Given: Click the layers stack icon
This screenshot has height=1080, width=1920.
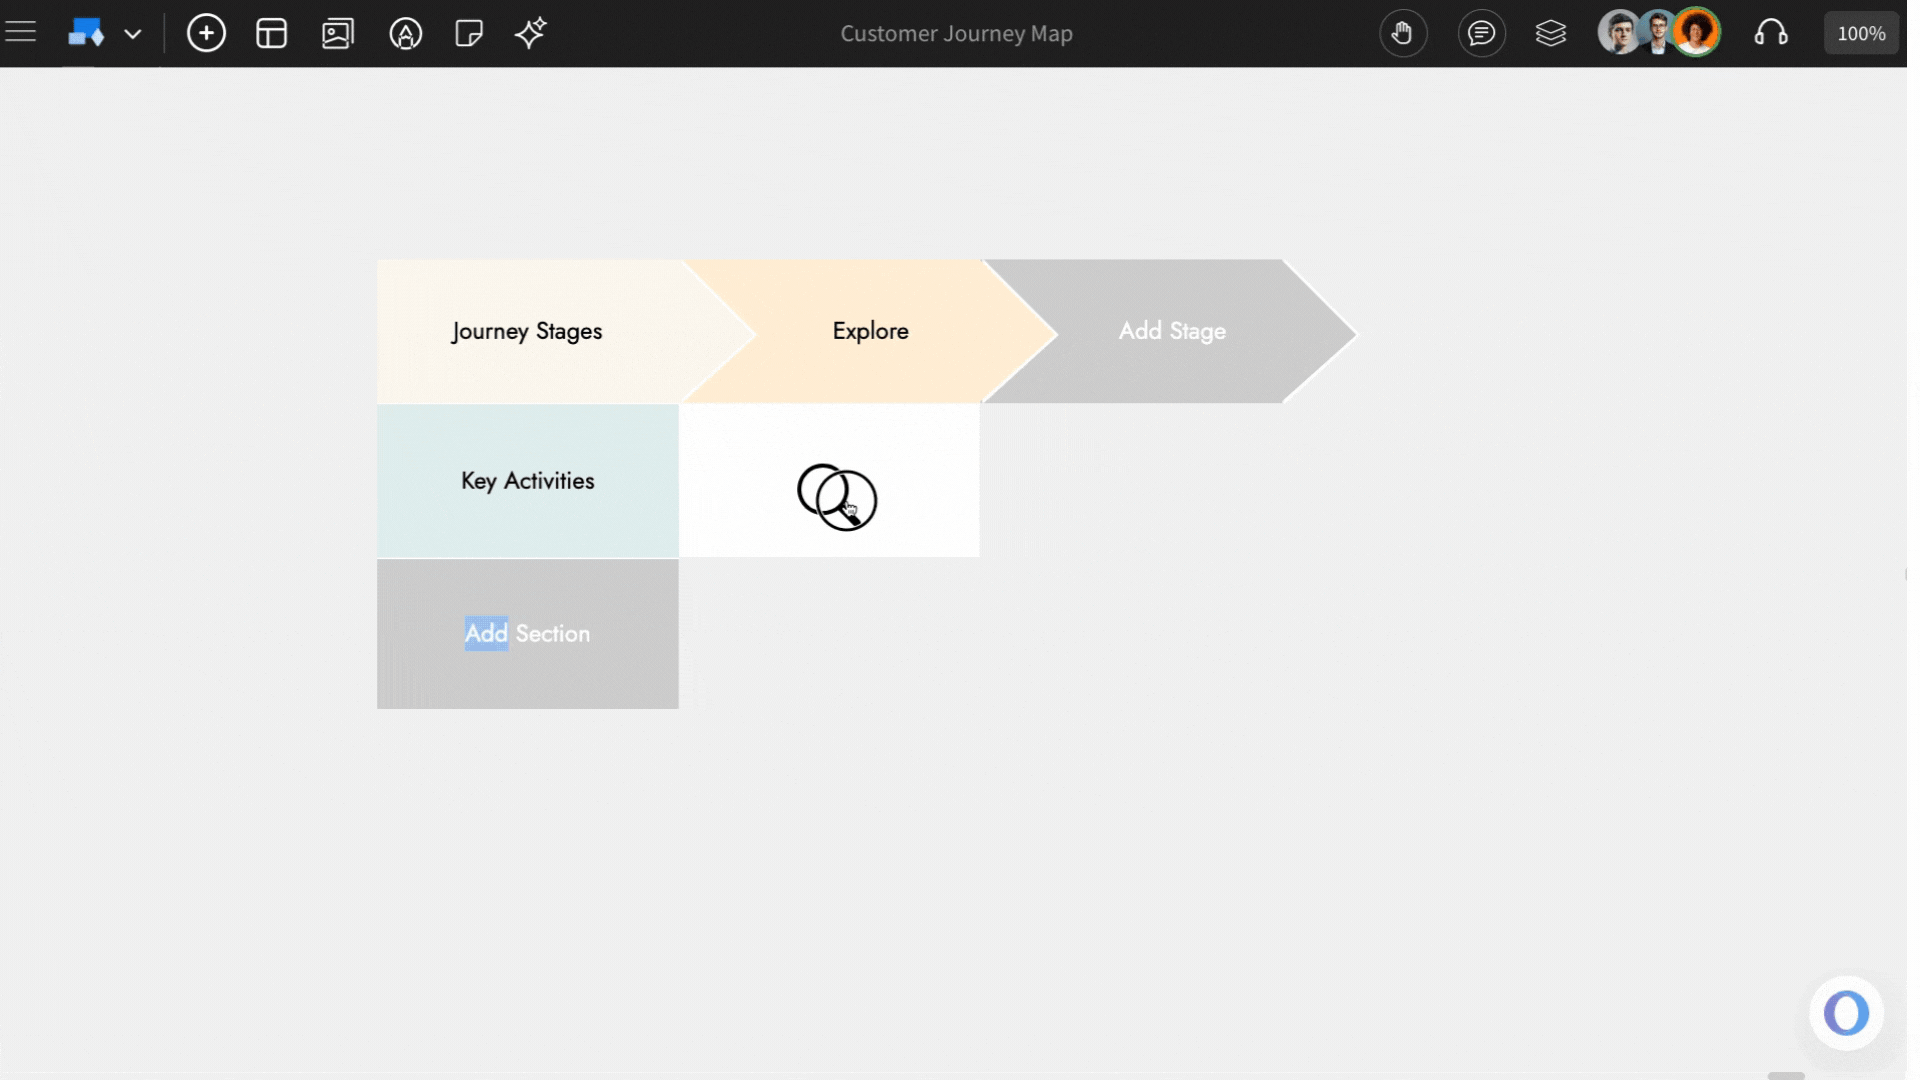Looking at the screenshot, I should (1551, 33).
